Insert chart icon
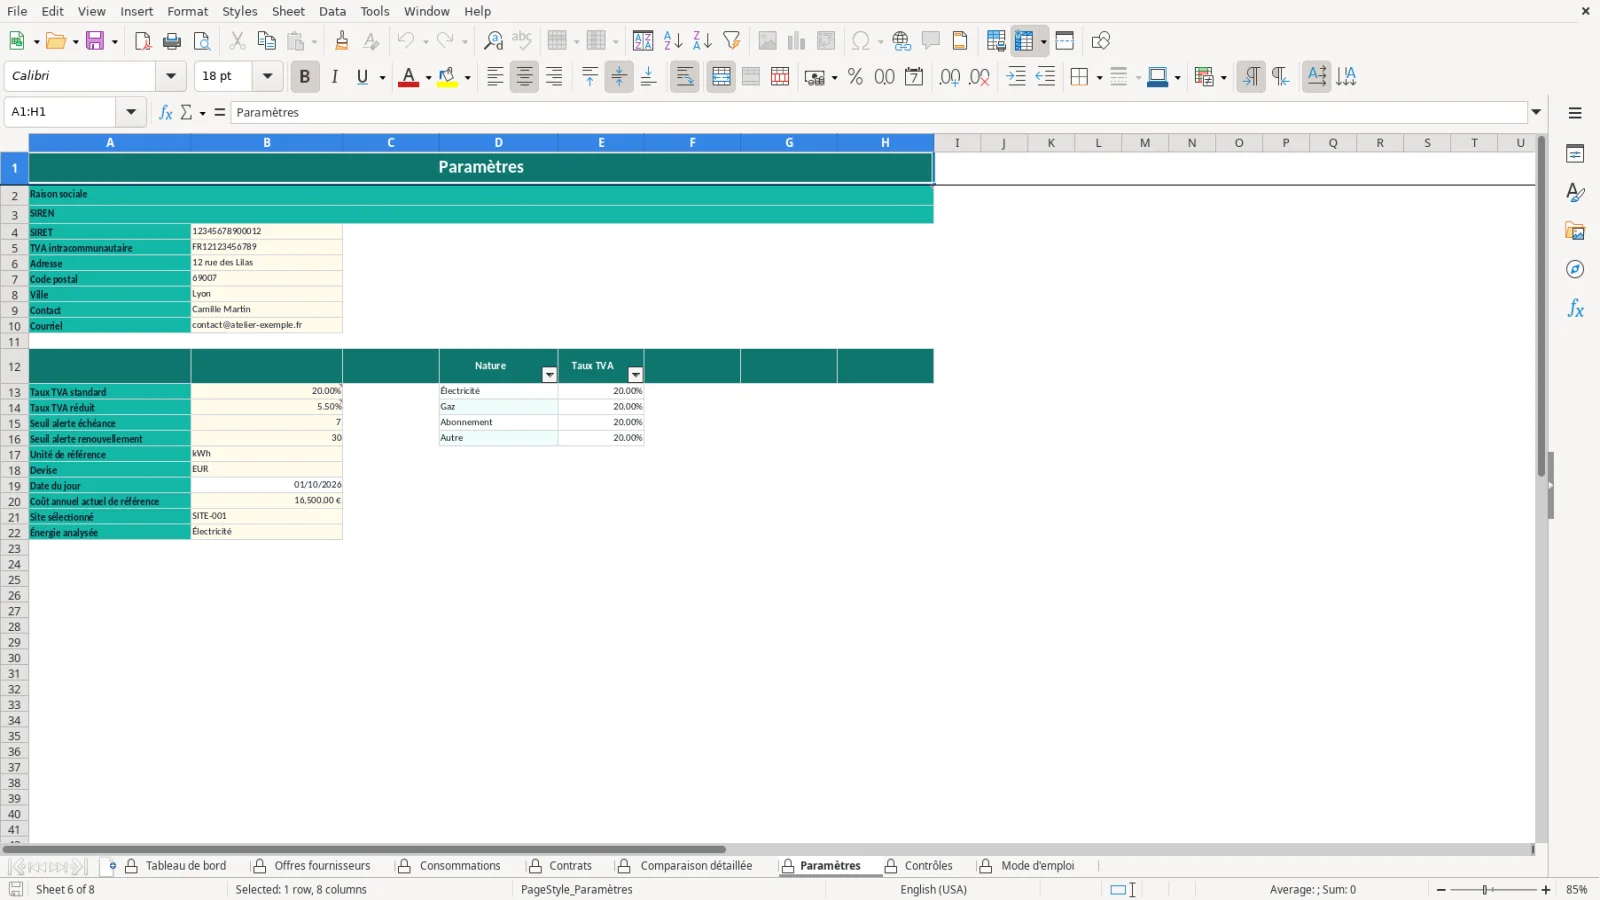This screenshot has height=900, width=1600. coord(797,41)
